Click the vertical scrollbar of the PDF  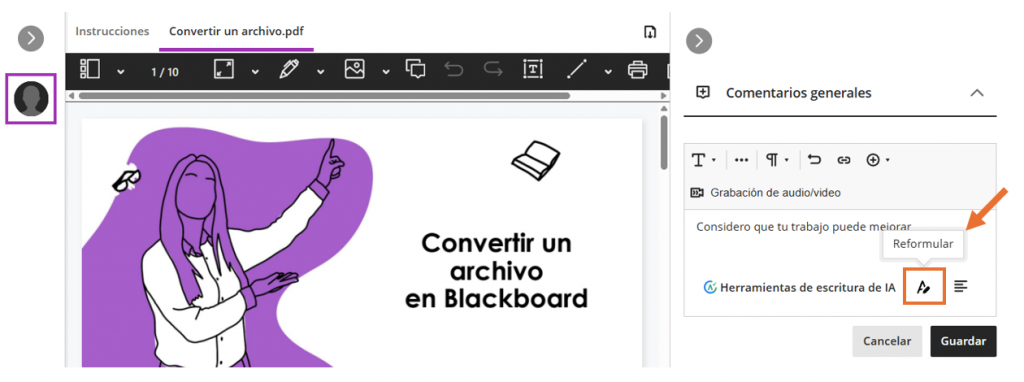tap(664, 142)
